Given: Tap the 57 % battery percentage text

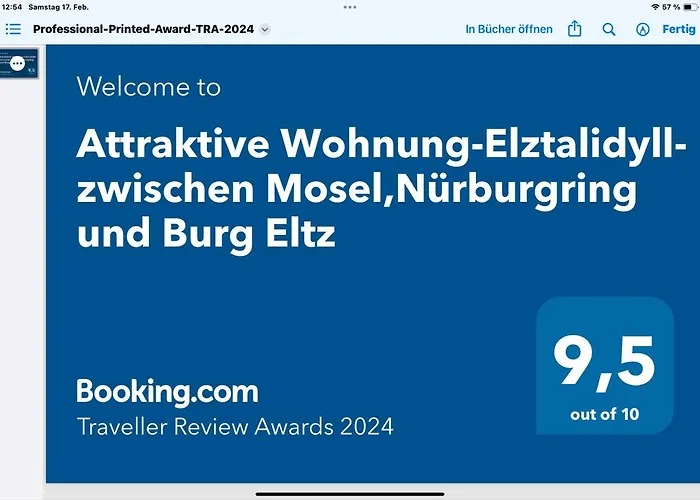Looking at the screenshot, I should pyautogui.click(x=671, y=7).
